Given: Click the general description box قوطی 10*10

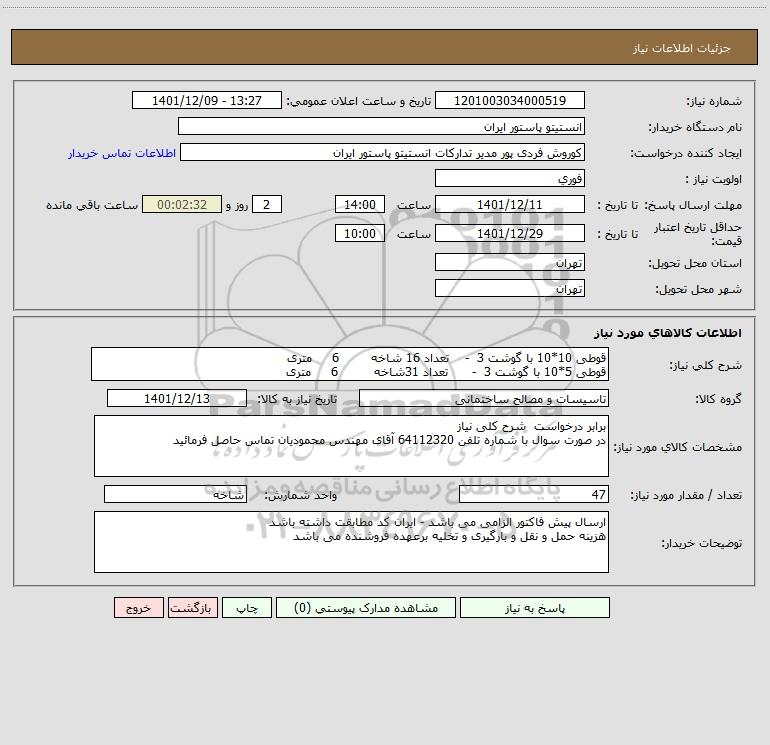Looking at the screenshot, I should pyautogui.click(x=350, y=364).
